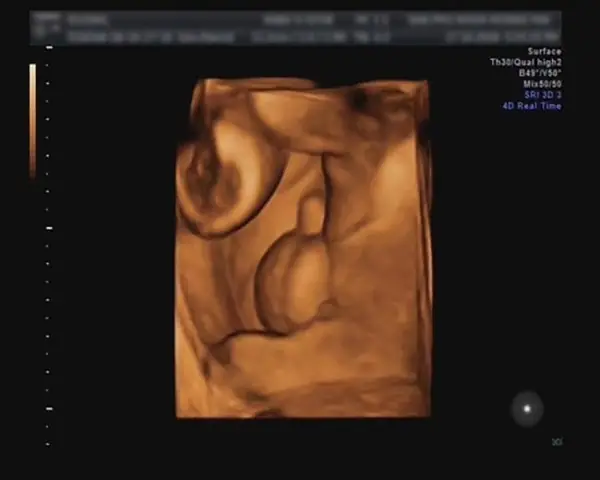Select the 'Surface' render mode label
Viewport: 600px width, 480px height.
click(545, 51)
